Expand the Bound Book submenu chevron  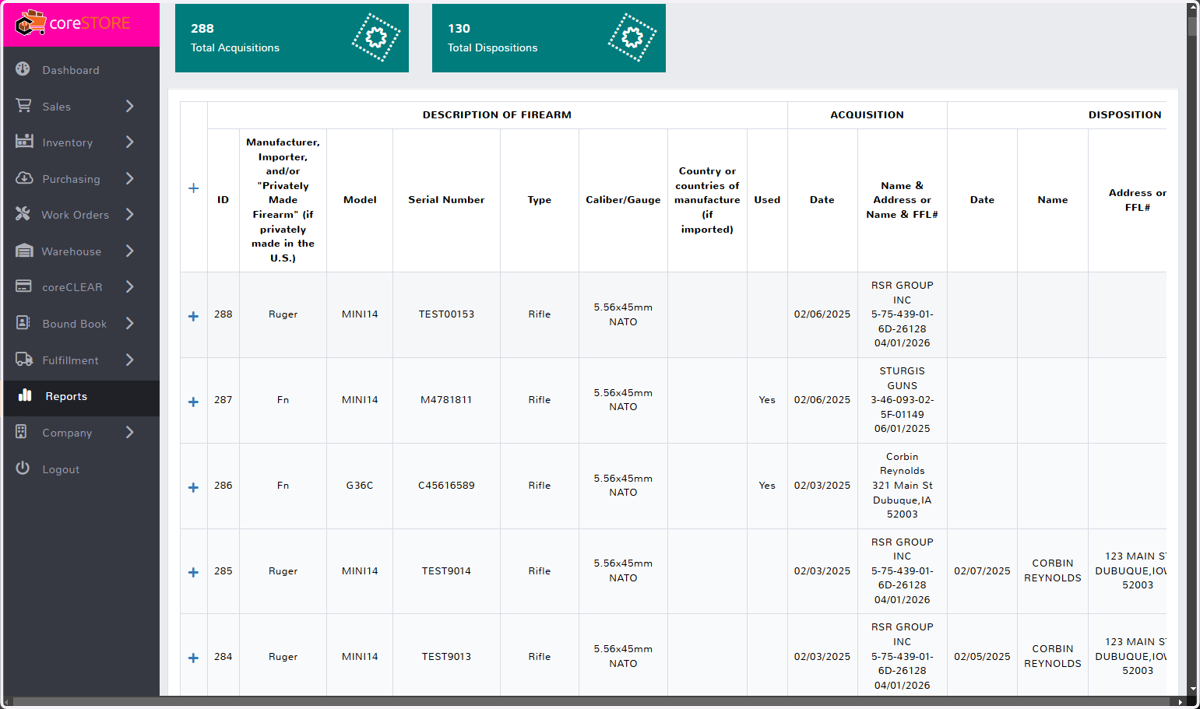point(130,323)
